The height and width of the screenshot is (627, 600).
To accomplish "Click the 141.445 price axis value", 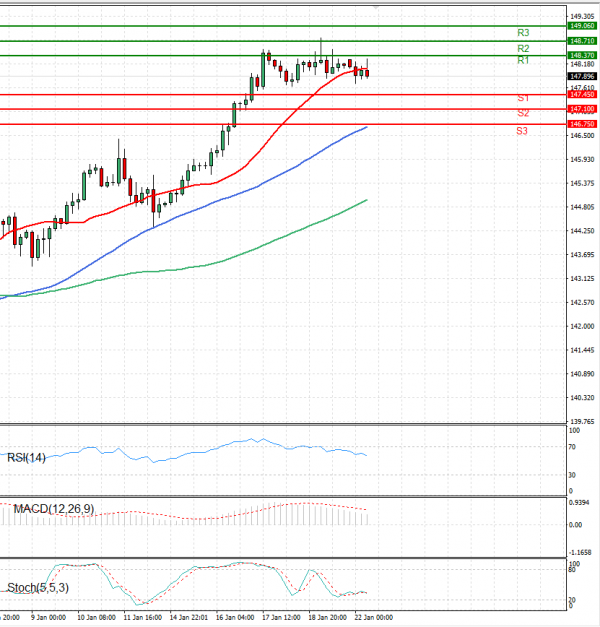I will (582, 350).
